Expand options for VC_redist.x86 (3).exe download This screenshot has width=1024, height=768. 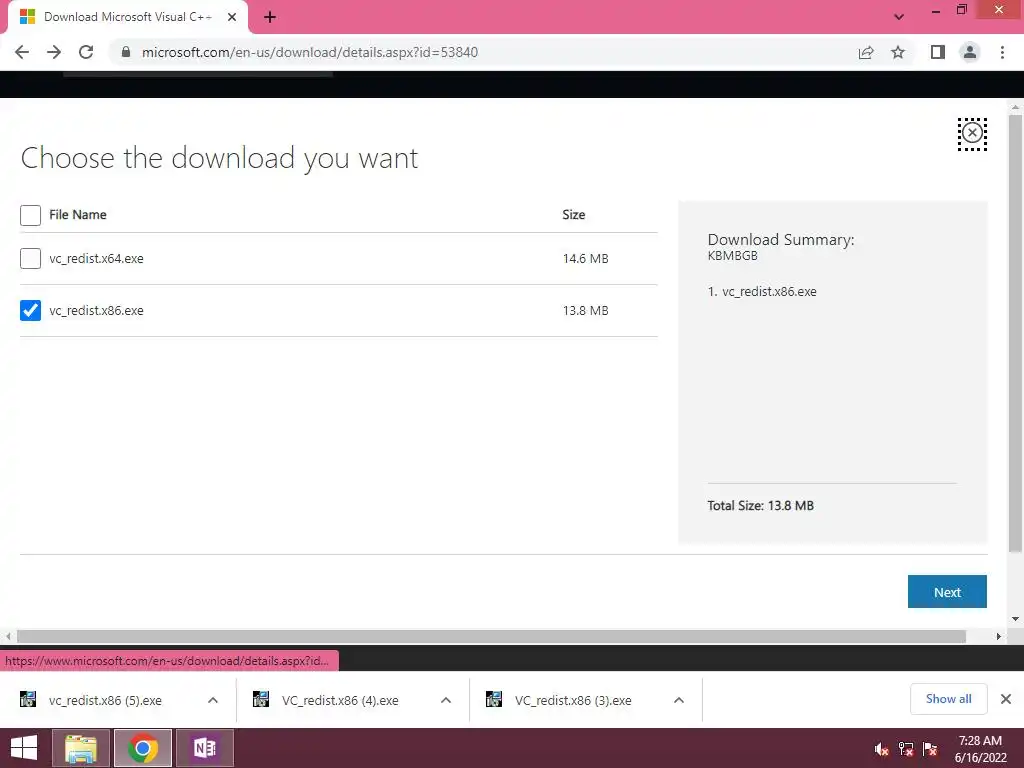tap(679, 700)
